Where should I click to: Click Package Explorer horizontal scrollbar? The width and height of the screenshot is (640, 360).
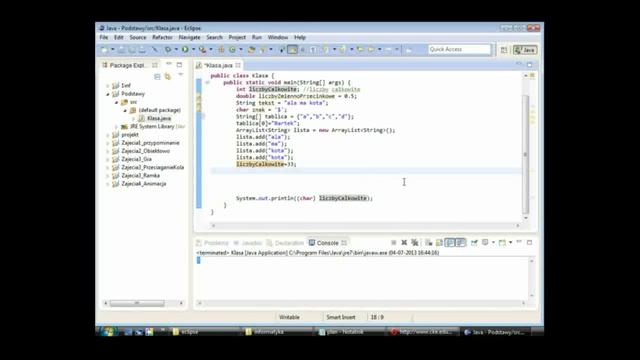137,303
